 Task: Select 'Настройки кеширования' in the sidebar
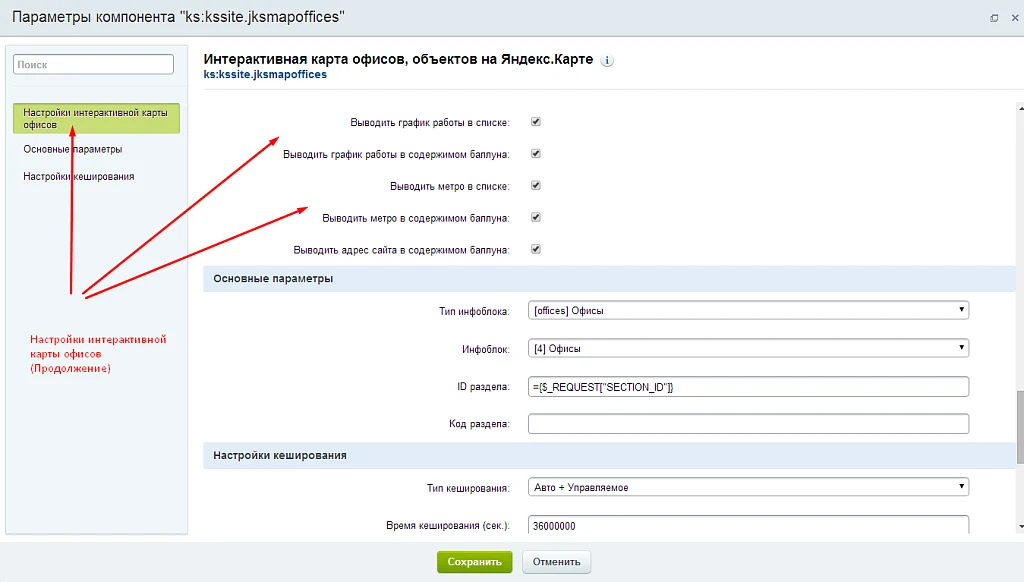click(78, 176)
